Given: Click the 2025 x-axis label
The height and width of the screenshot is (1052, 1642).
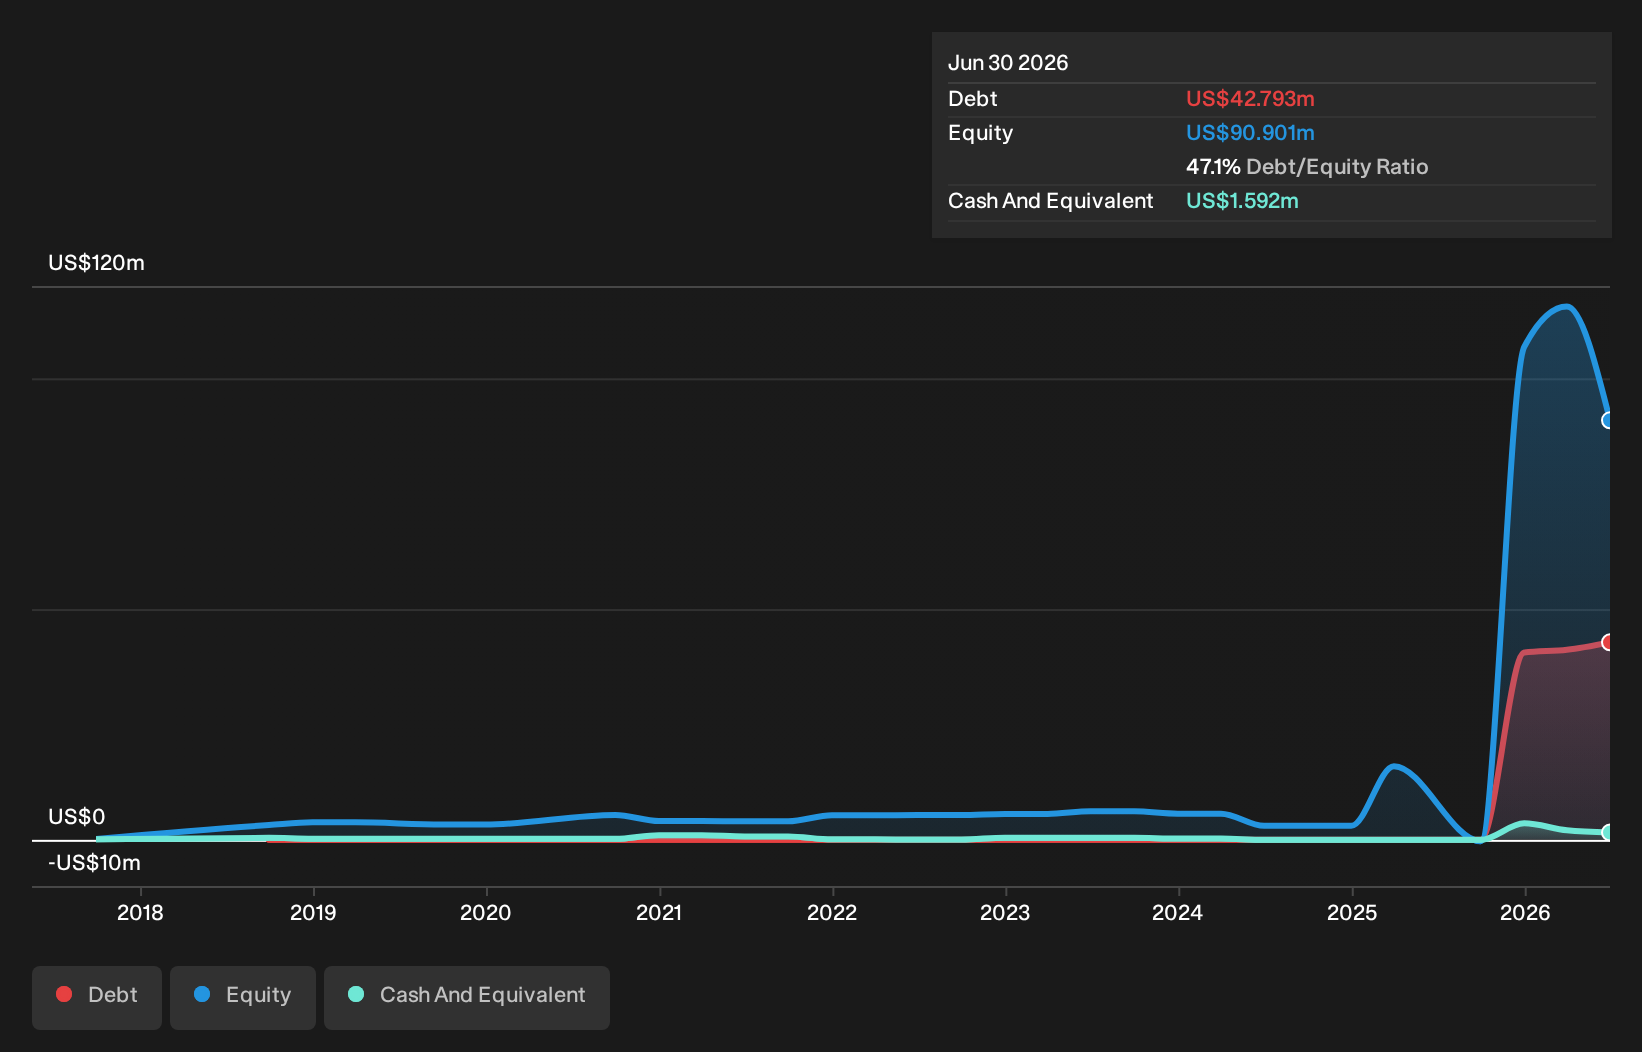Looking at the screenshot, I should (1352, 912).
